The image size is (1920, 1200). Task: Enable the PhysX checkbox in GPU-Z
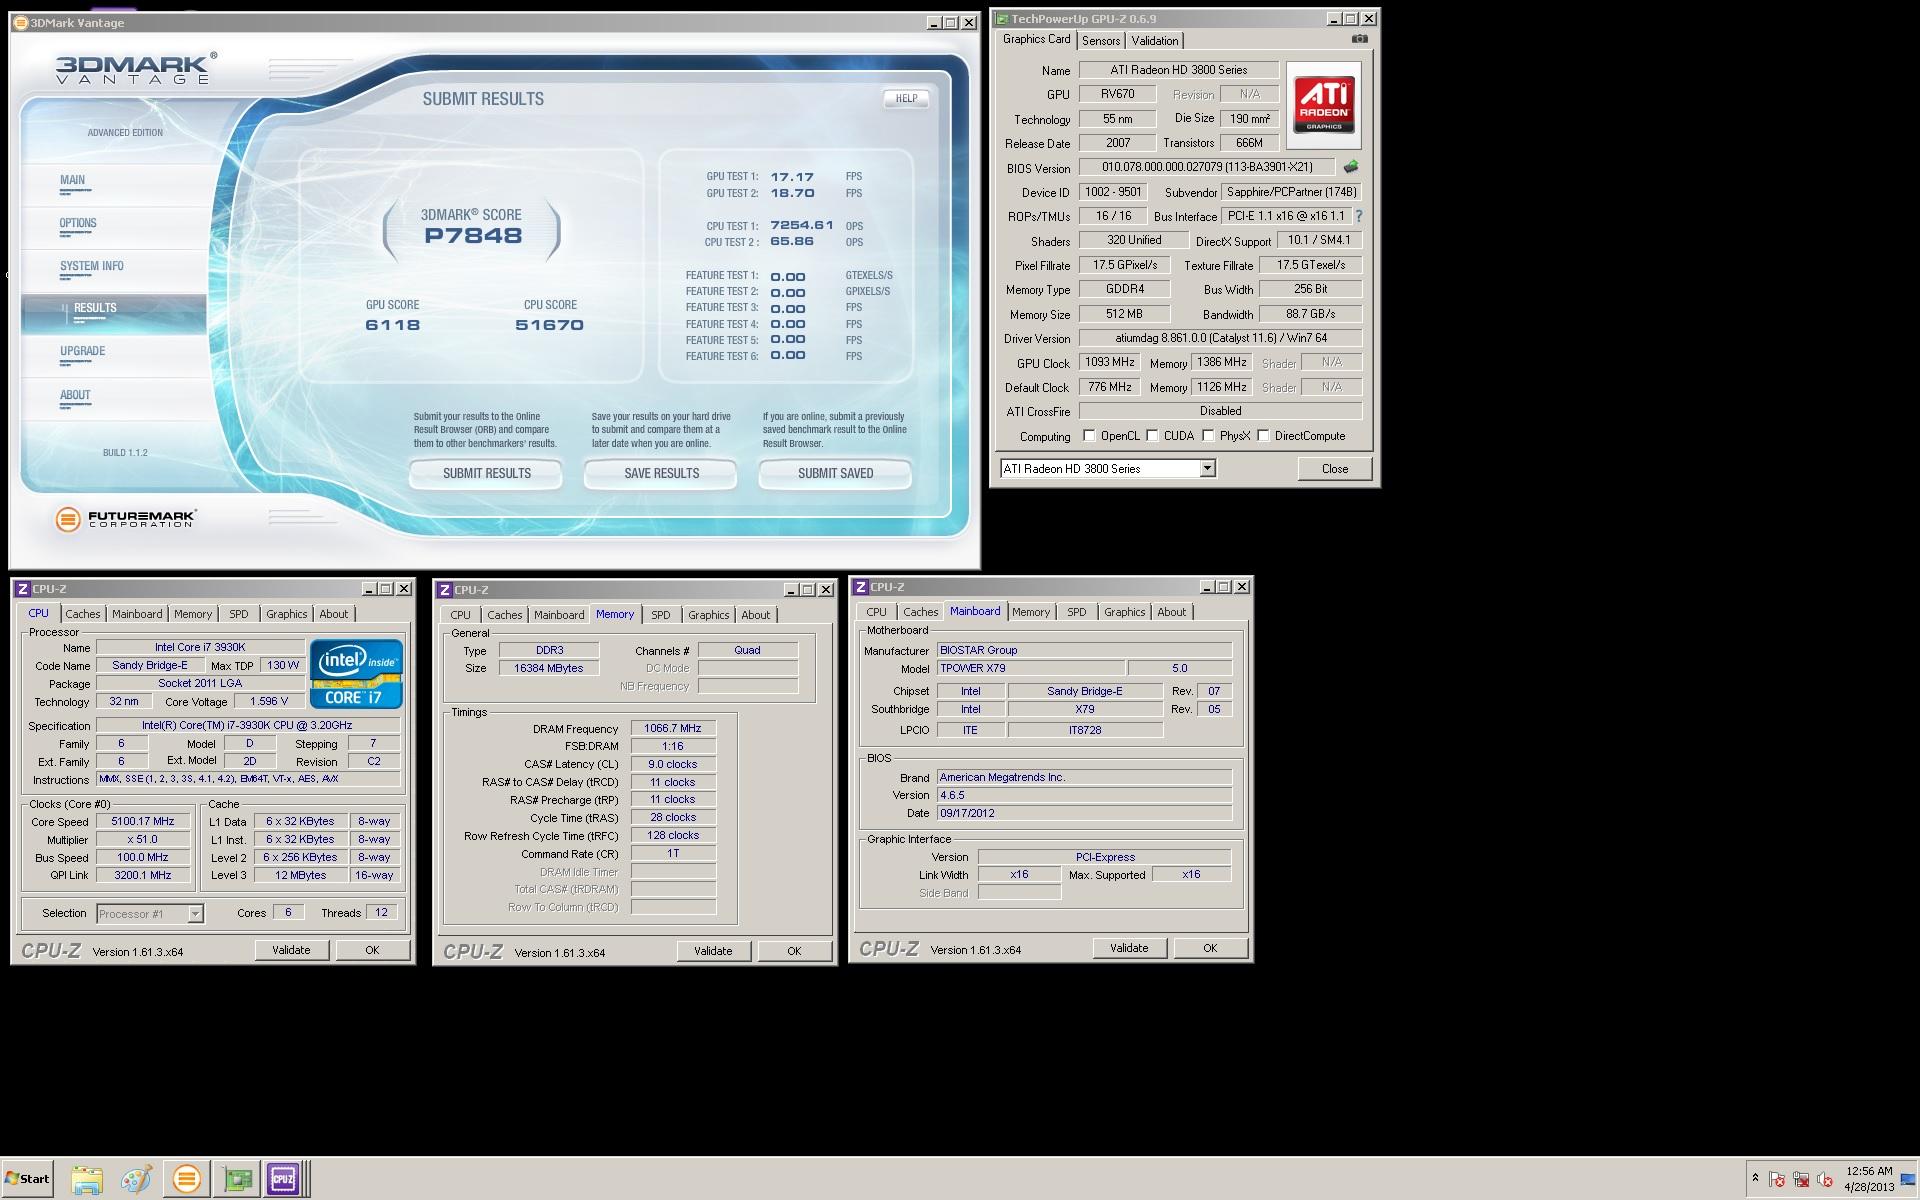pos(1209,435)
